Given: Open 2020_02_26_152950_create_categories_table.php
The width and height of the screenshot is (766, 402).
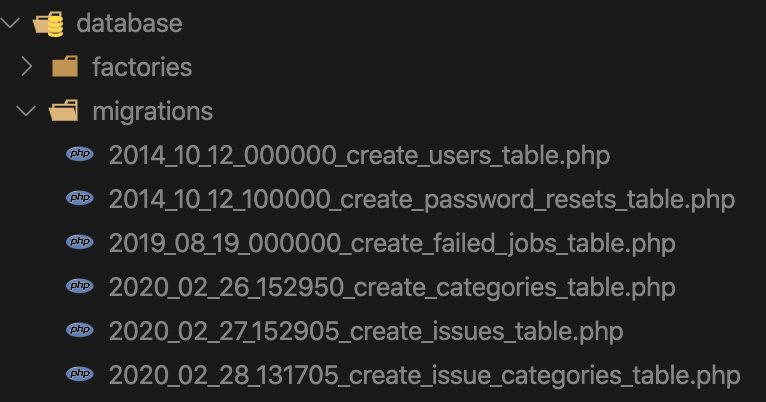Looking at the screenshot, I should tap(392, 287).
